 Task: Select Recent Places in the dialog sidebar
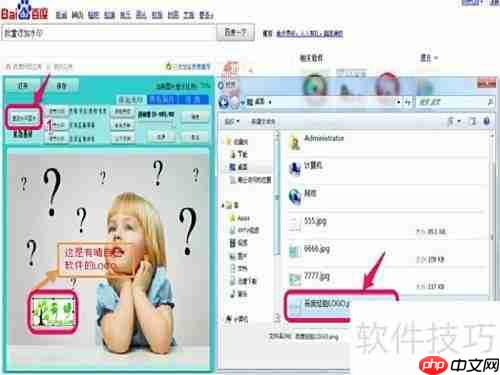[x=251, y=180]
